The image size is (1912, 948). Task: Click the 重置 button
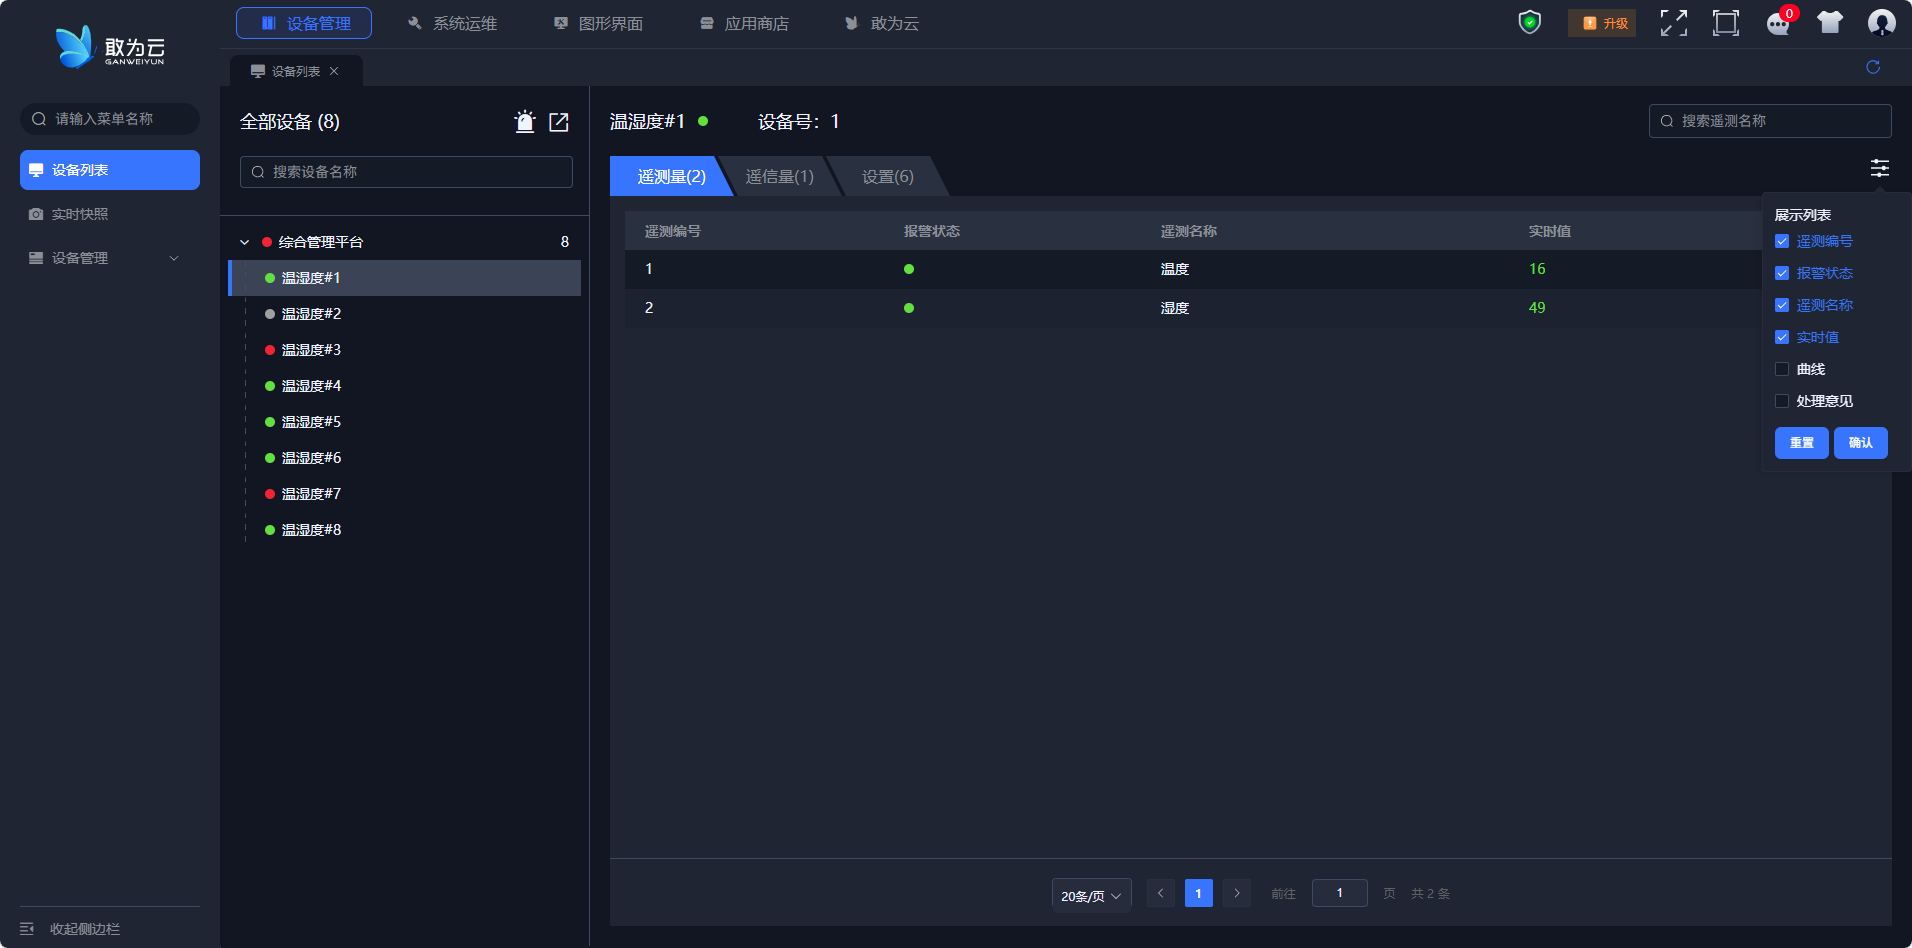click(x=1802, y=443)
